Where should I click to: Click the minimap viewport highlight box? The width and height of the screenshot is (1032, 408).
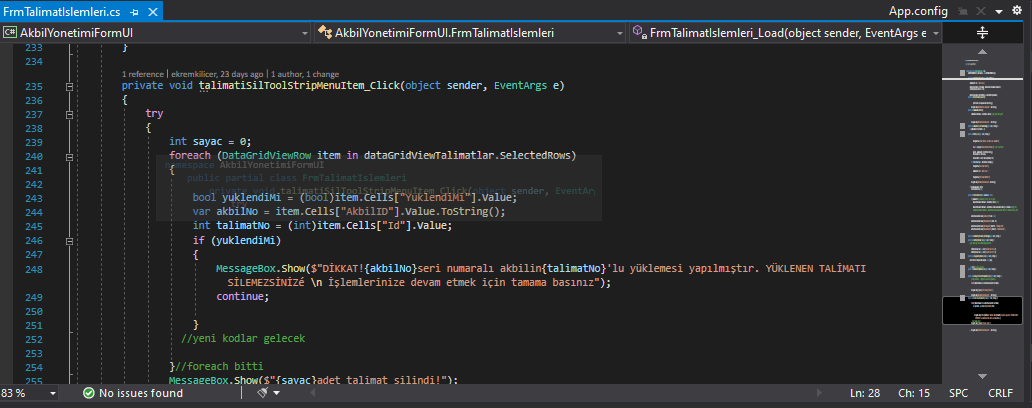[981, 311]
